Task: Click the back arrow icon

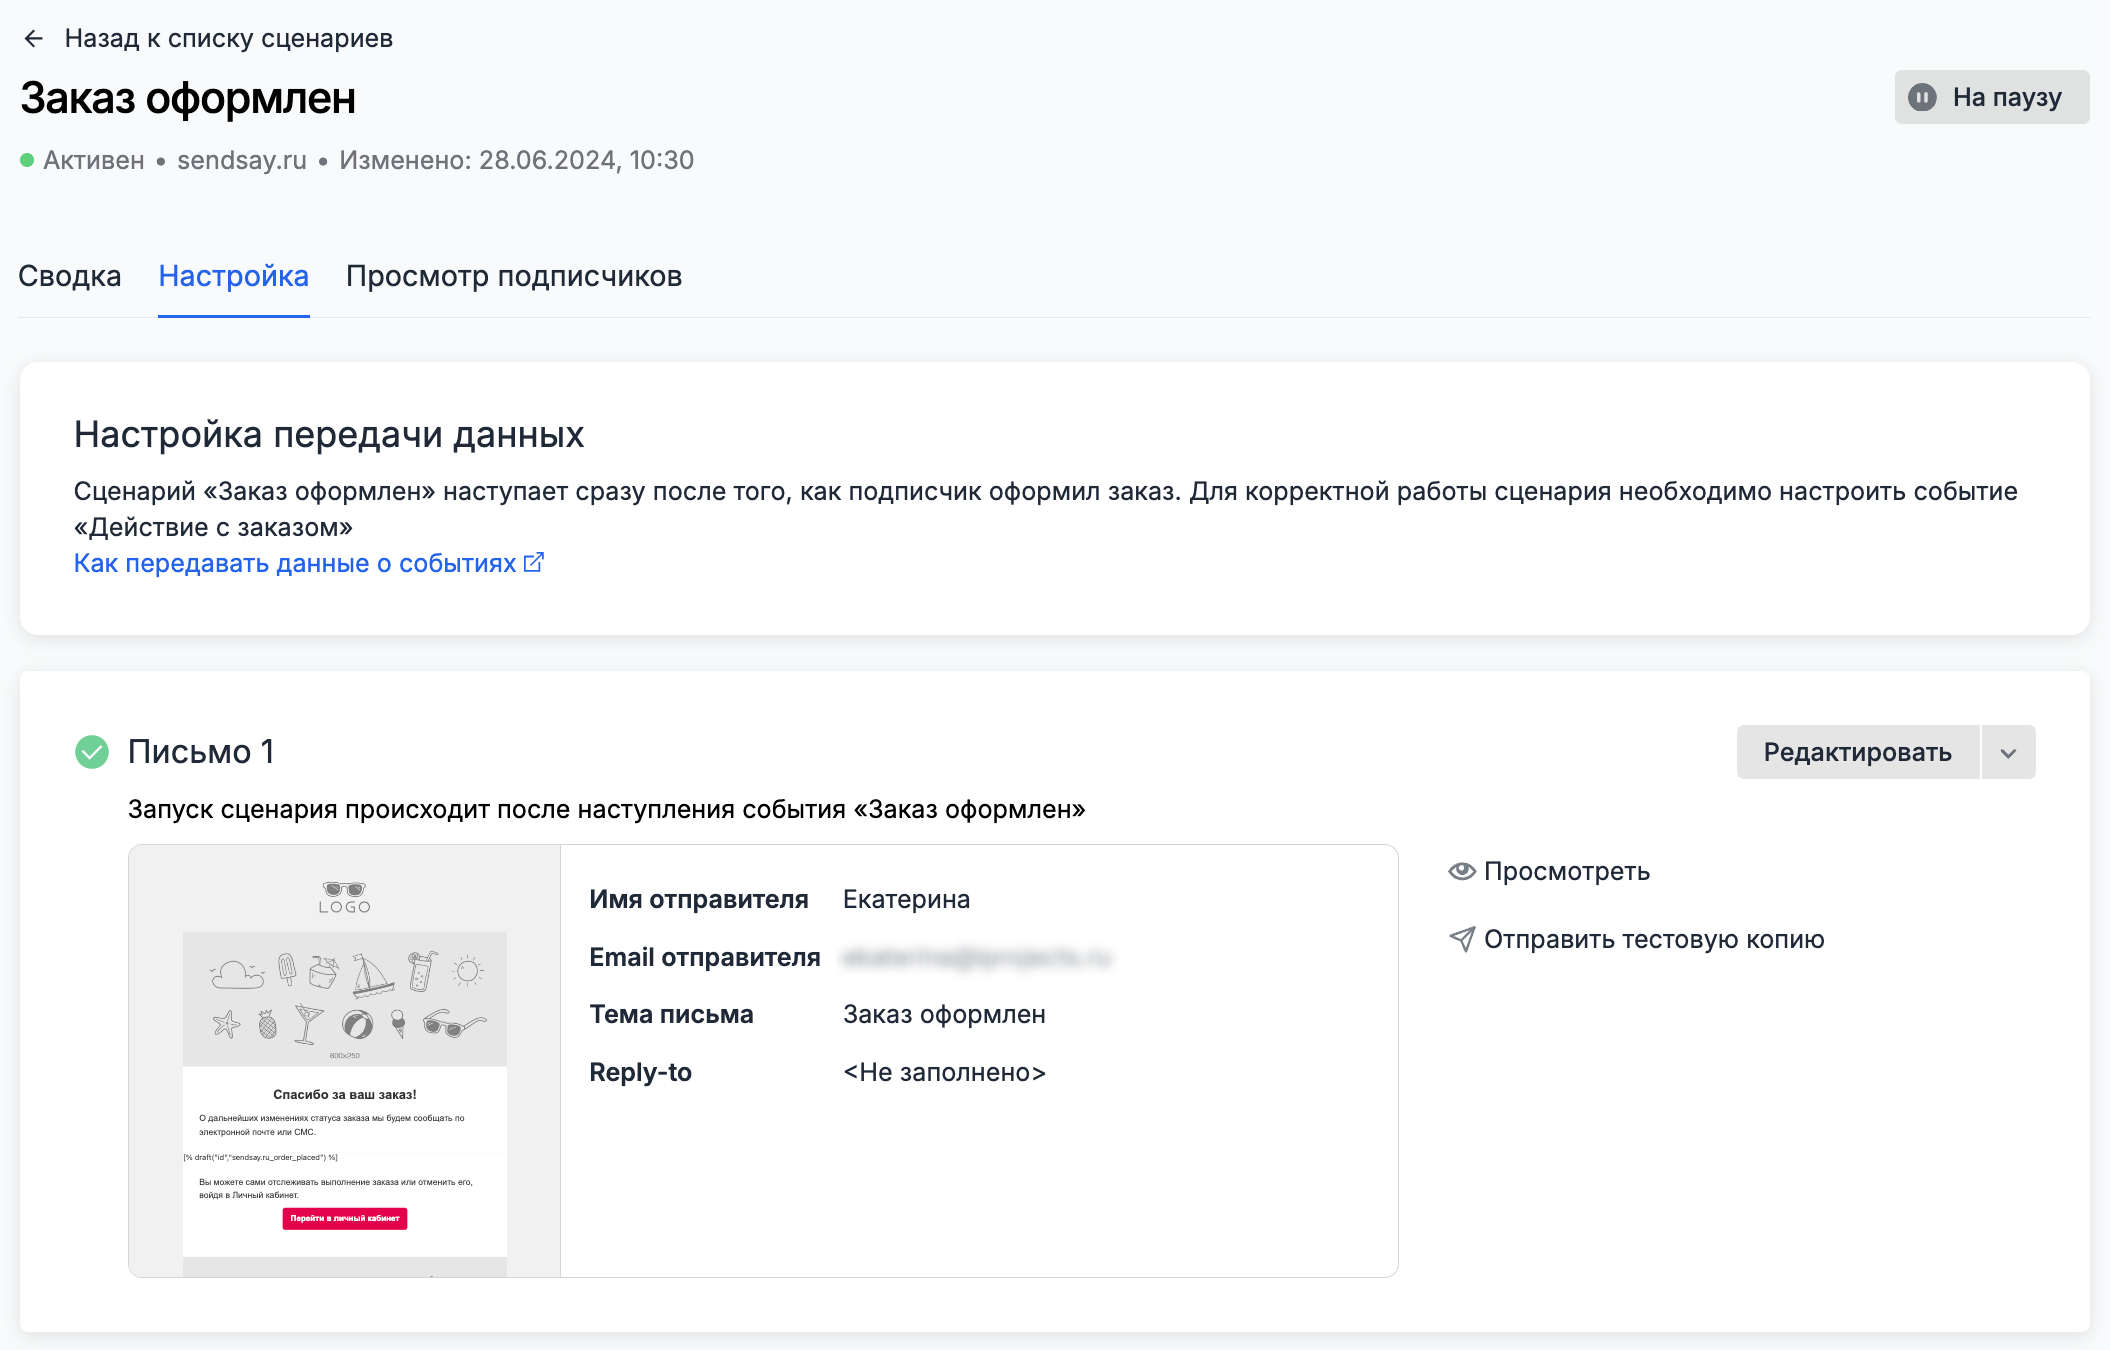Action: pyautogui.click(x=34, y=39)
